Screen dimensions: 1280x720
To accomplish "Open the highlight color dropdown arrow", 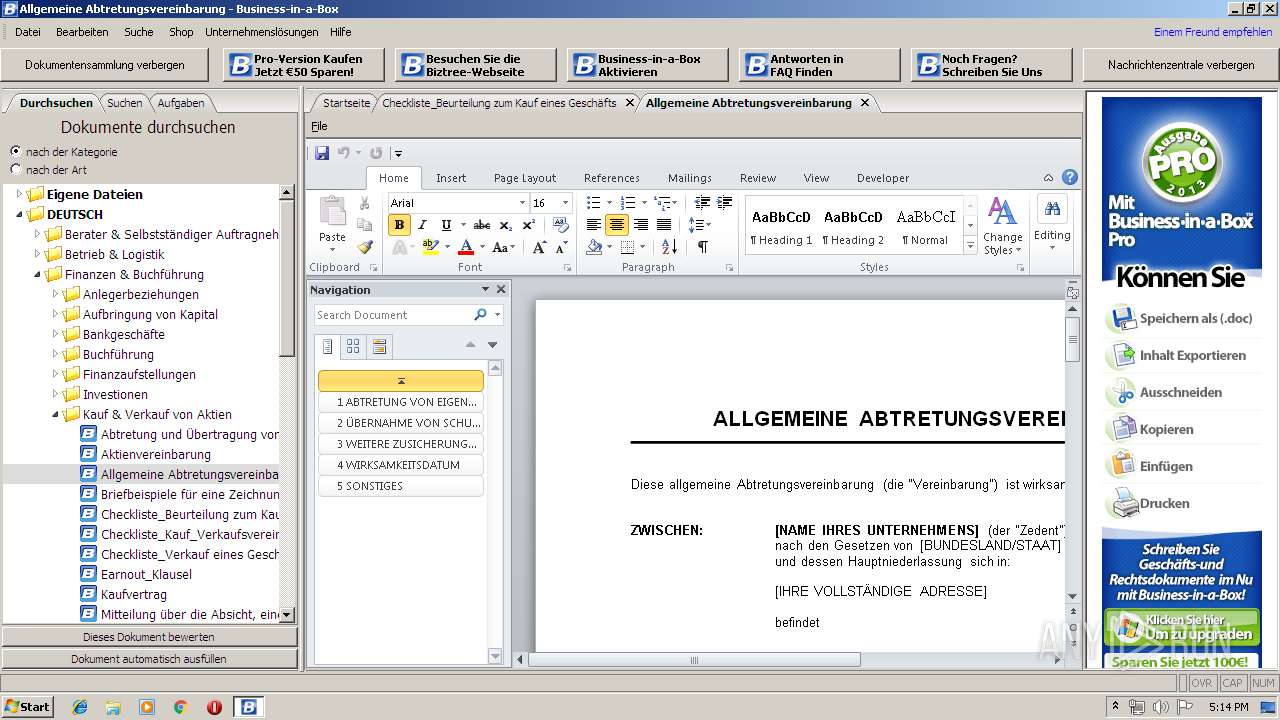I will [445, 247].
